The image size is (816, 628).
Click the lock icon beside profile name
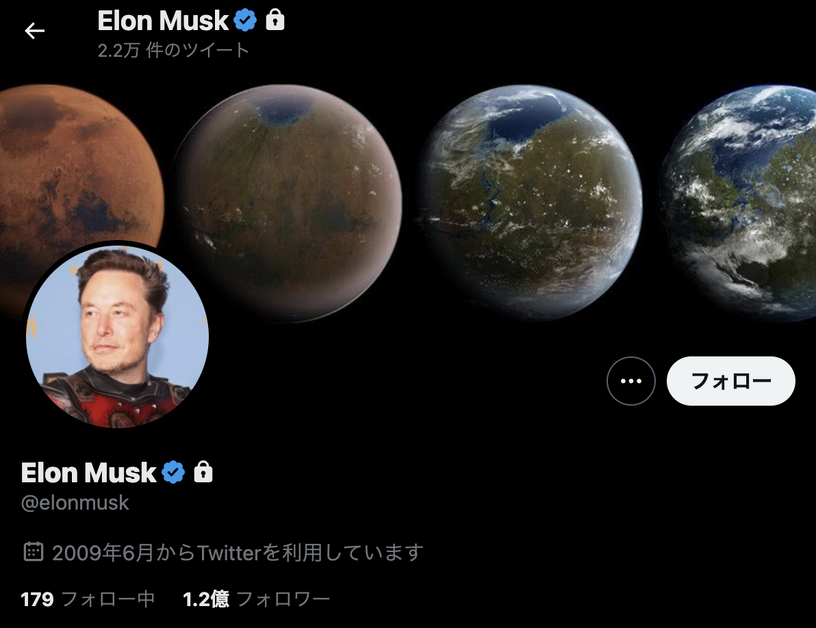coord(203,472)
